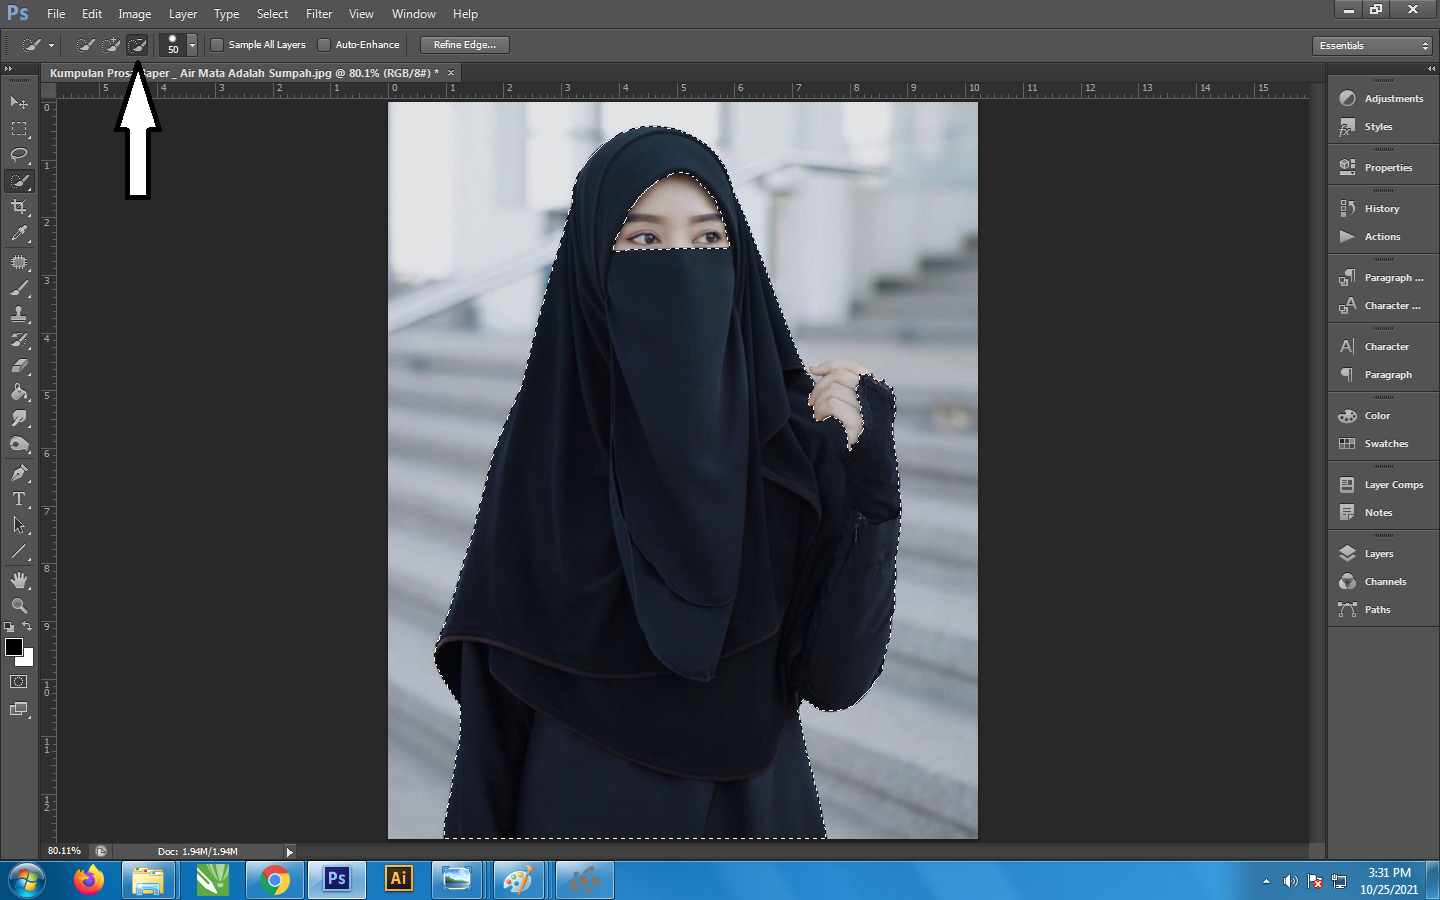Open the Select menu

[x=272, y=14]
